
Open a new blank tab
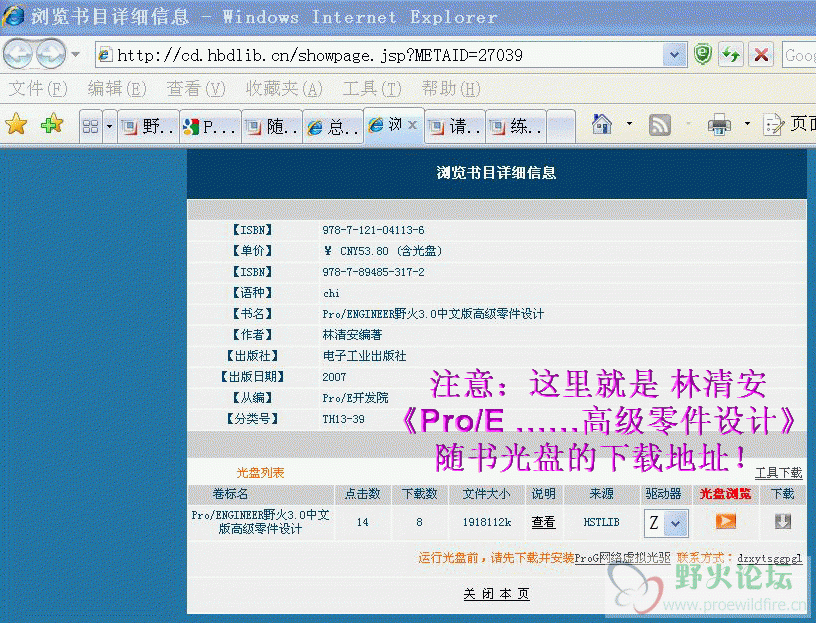[x=561, y=126]
